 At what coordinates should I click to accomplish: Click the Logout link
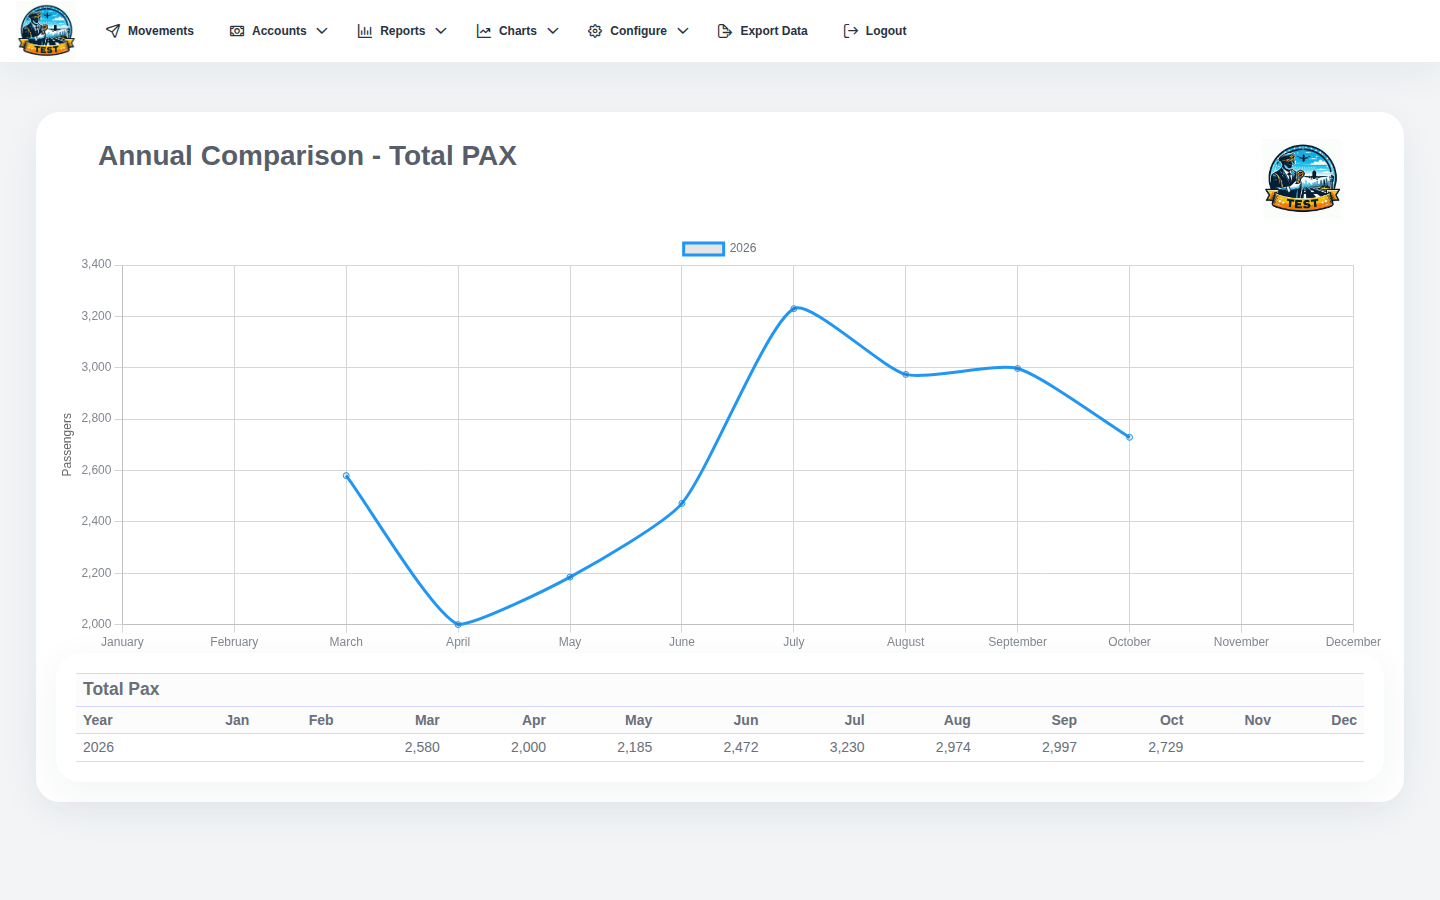pos(875,31)
